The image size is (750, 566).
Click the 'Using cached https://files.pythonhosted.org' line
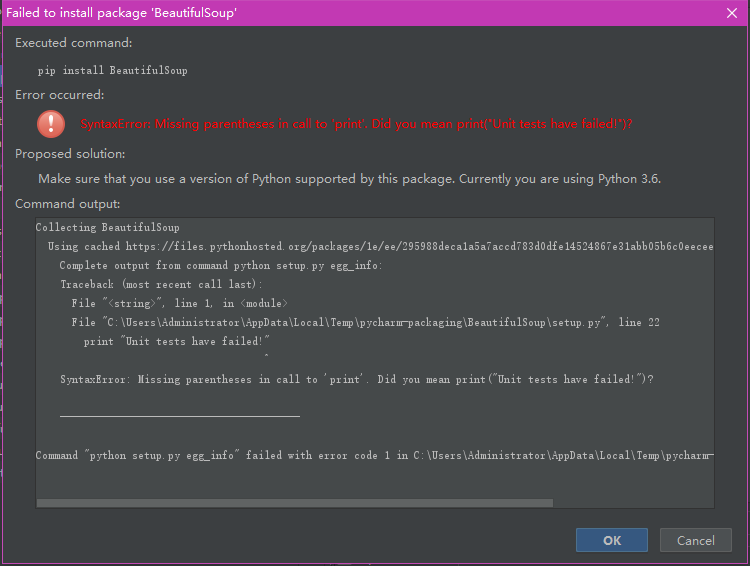(380, 246)
